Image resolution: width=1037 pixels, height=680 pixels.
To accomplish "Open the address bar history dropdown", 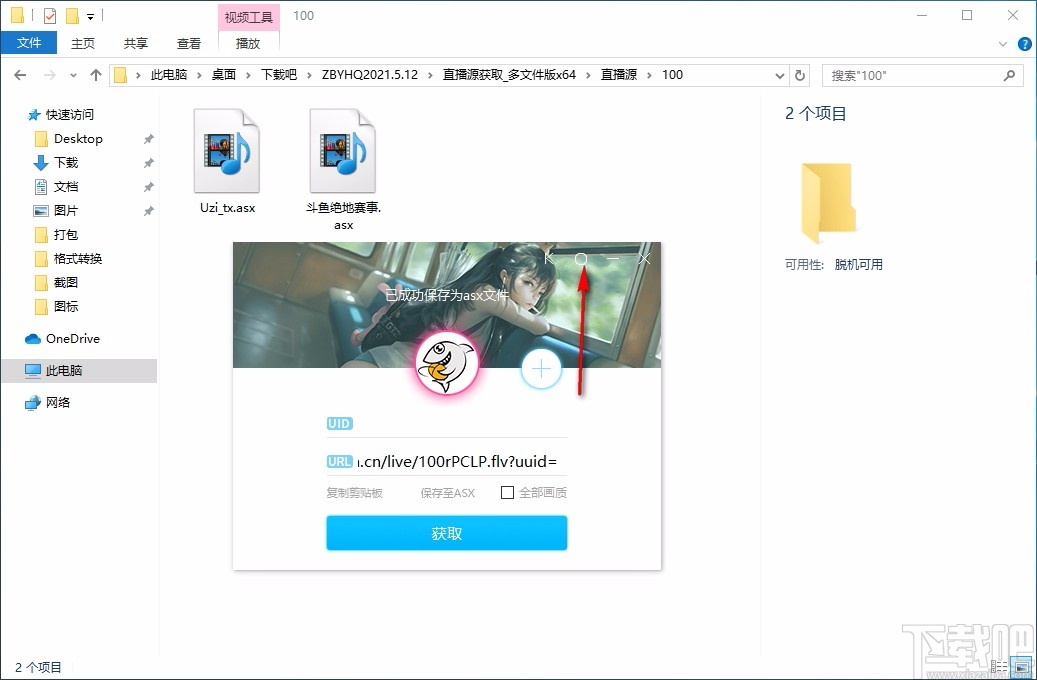I will (780, 74).
